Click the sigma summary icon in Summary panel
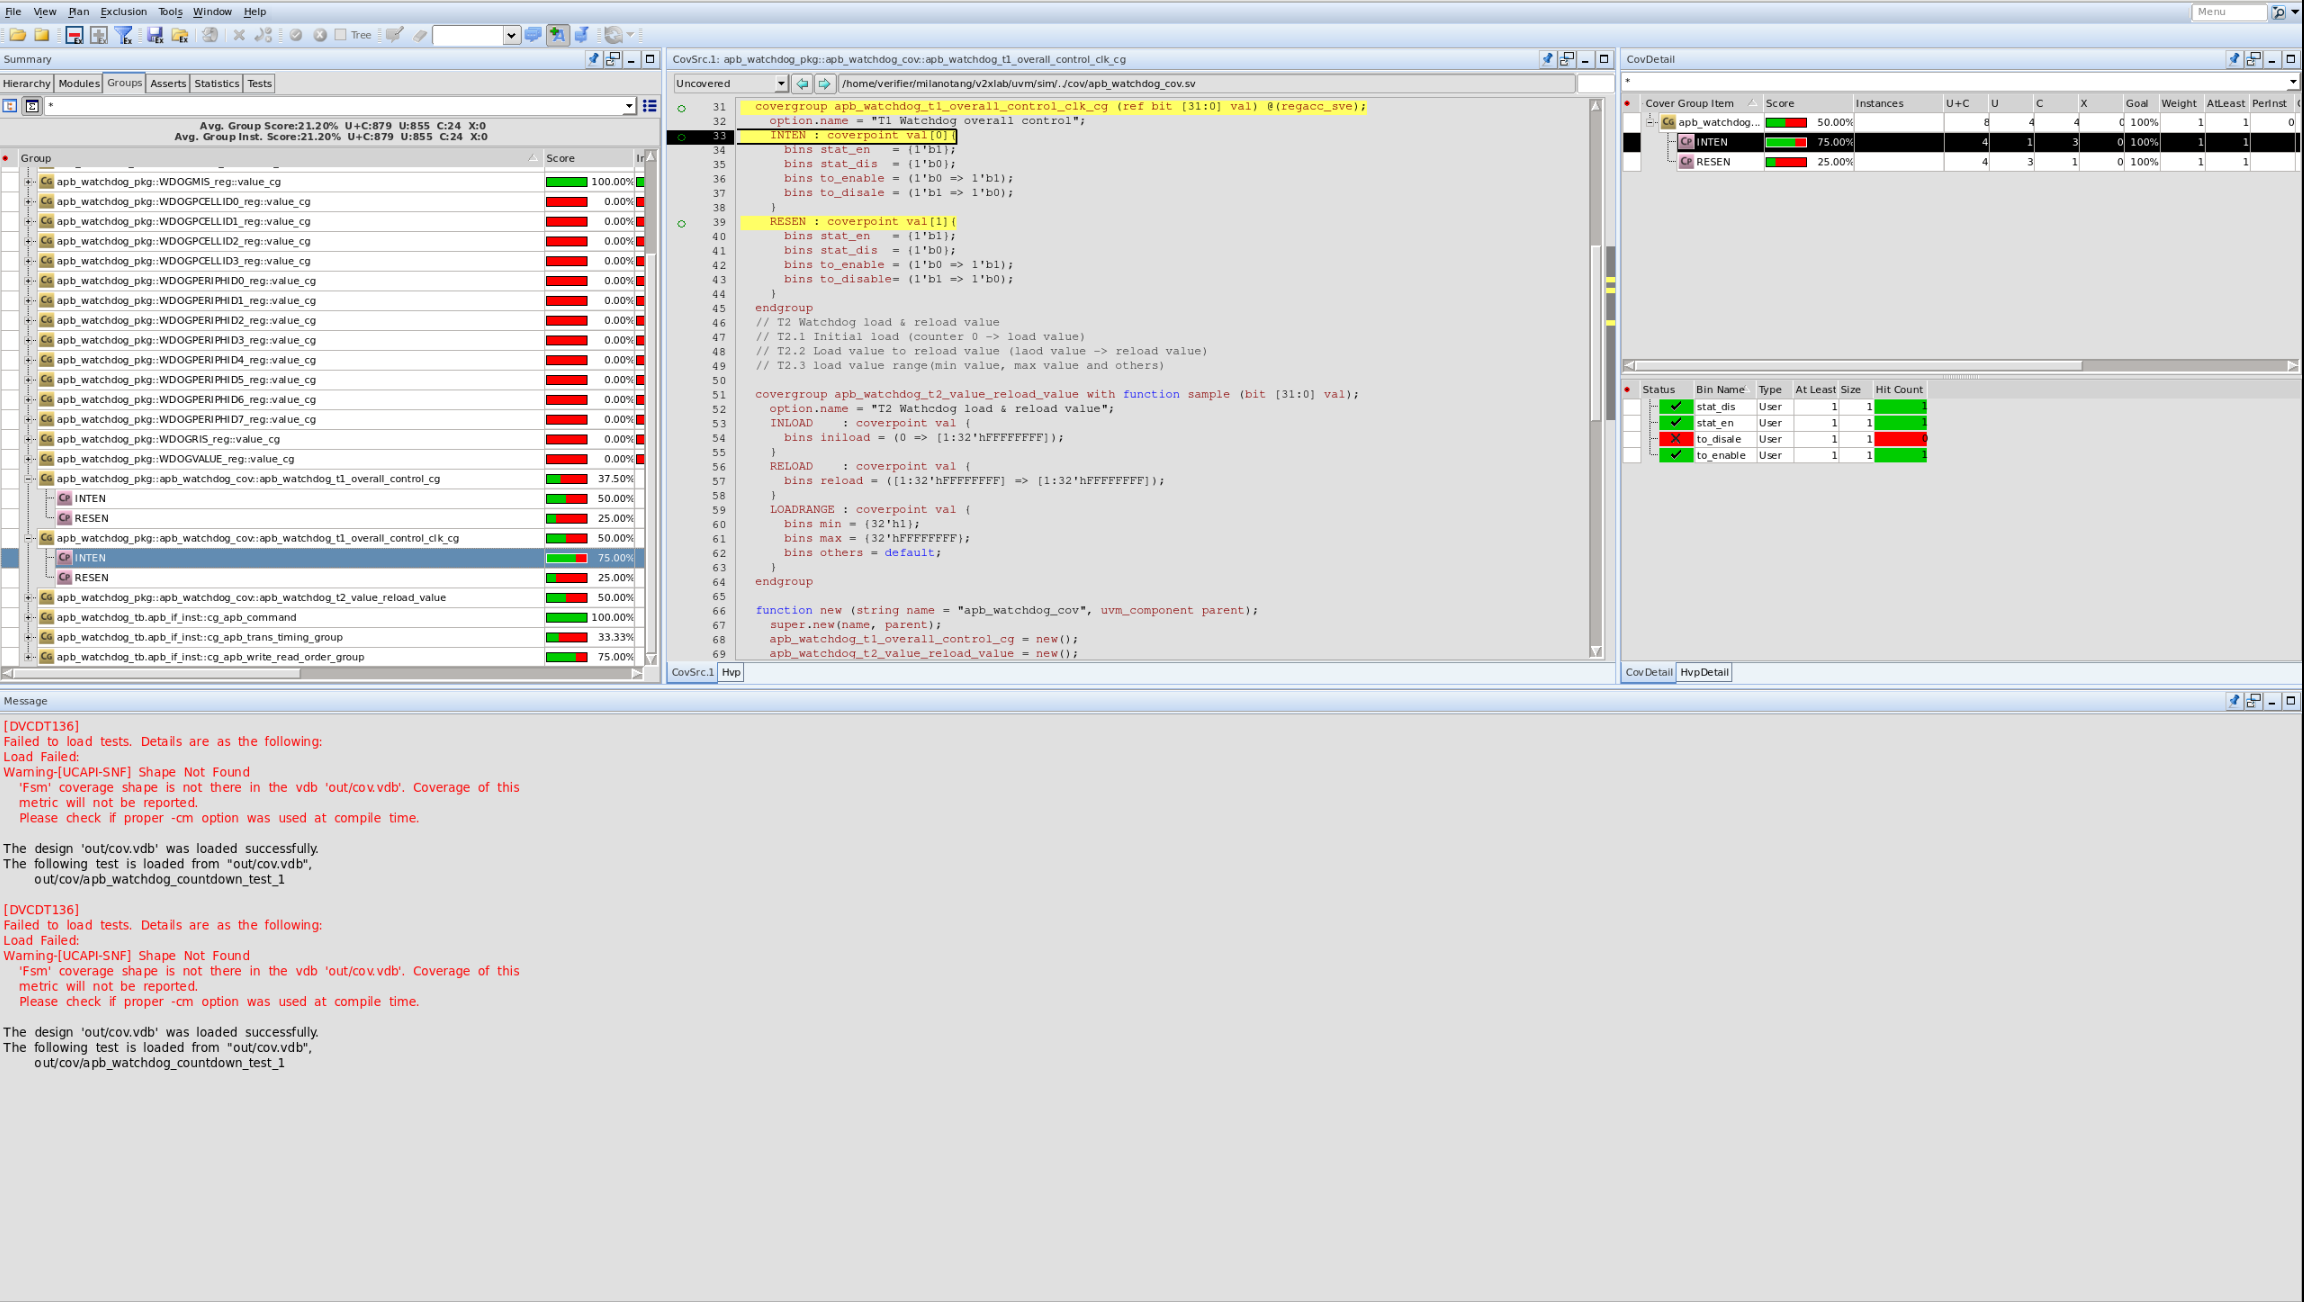2304x1302 pixels. pyautogui.click(x=32, y=106)
